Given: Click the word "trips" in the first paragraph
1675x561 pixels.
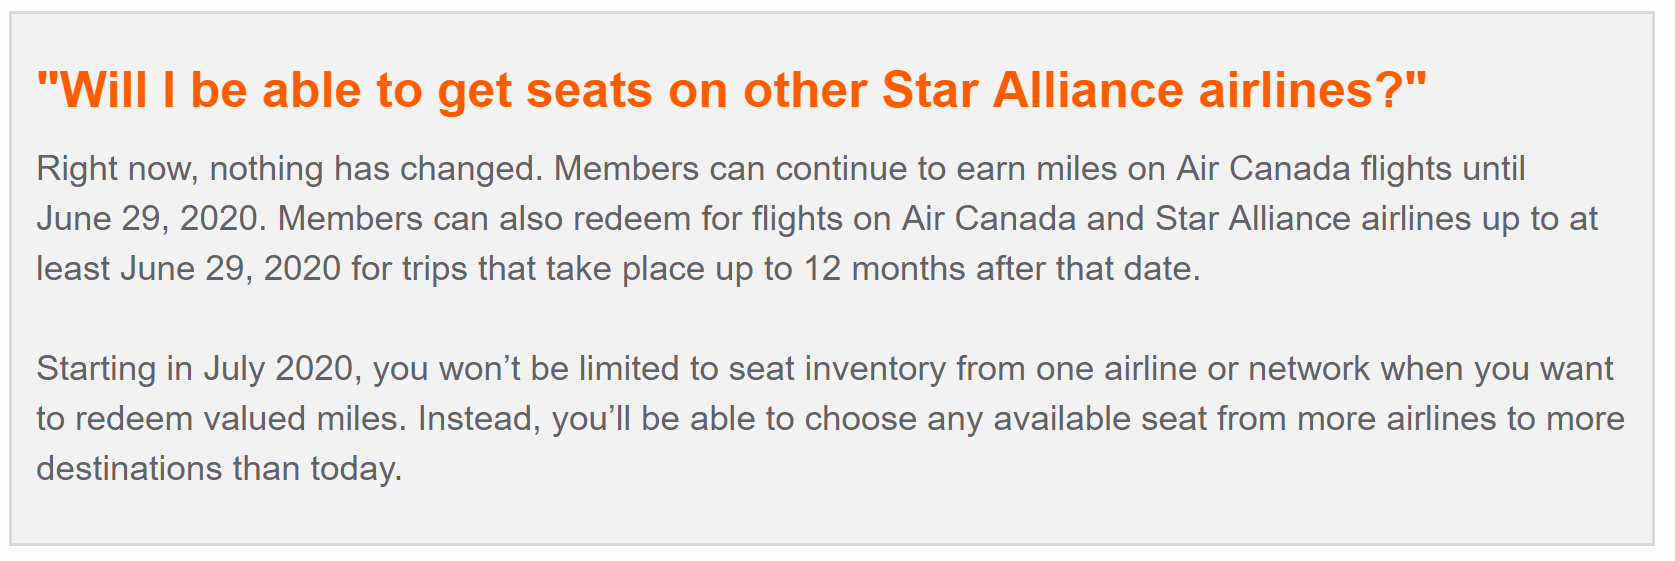Looking at the screenshot, I should click(434, 269).
